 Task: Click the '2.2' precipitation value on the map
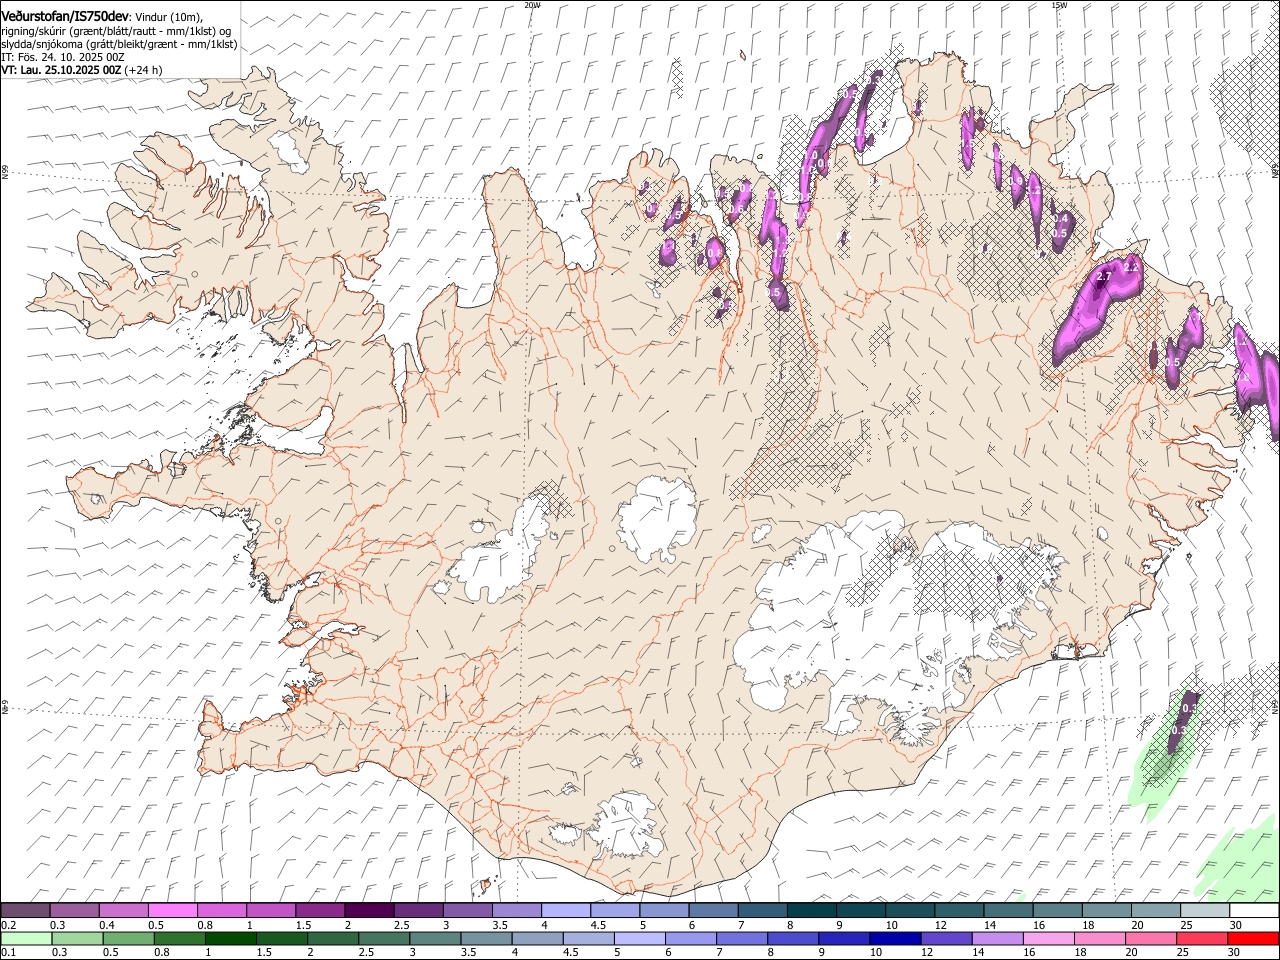pyautogui.click(x=1132, y=267)
